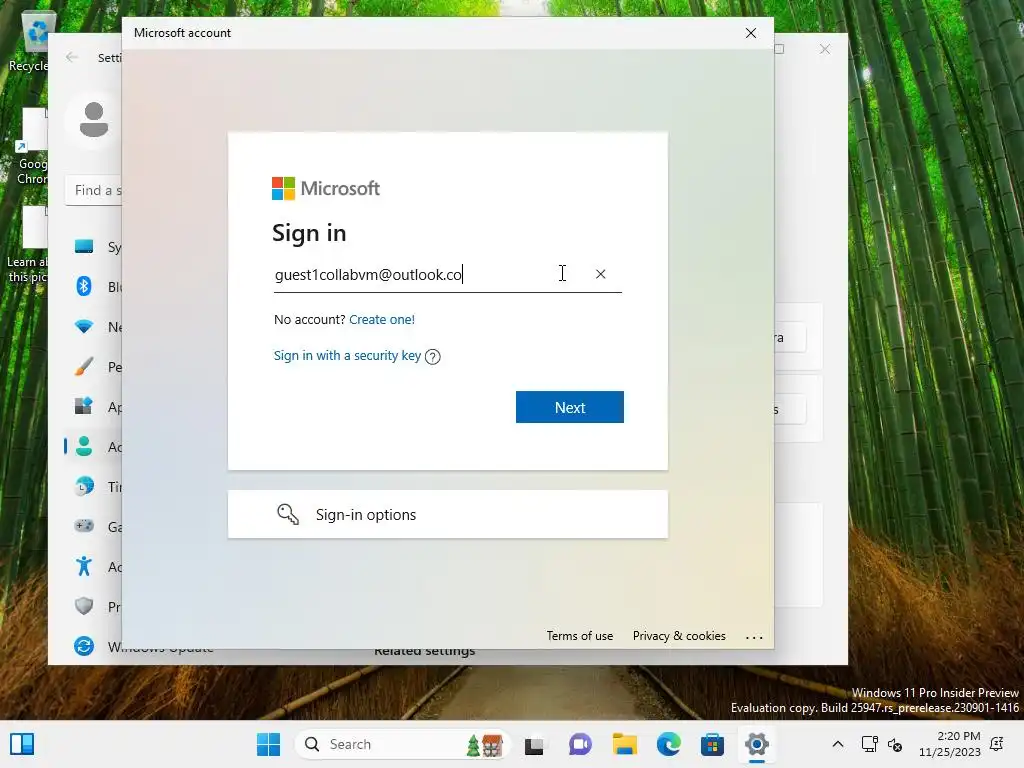Open the Chat app on the taskbar
The height and width of the screenshot is (768, 1024).
(x=579, y=744)
